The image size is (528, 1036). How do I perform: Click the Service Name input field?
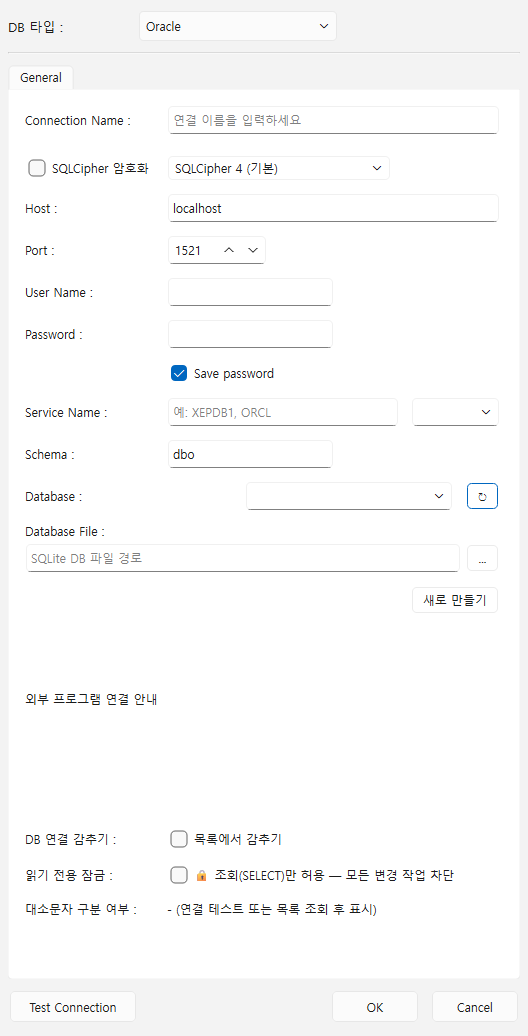pos(283,412)
